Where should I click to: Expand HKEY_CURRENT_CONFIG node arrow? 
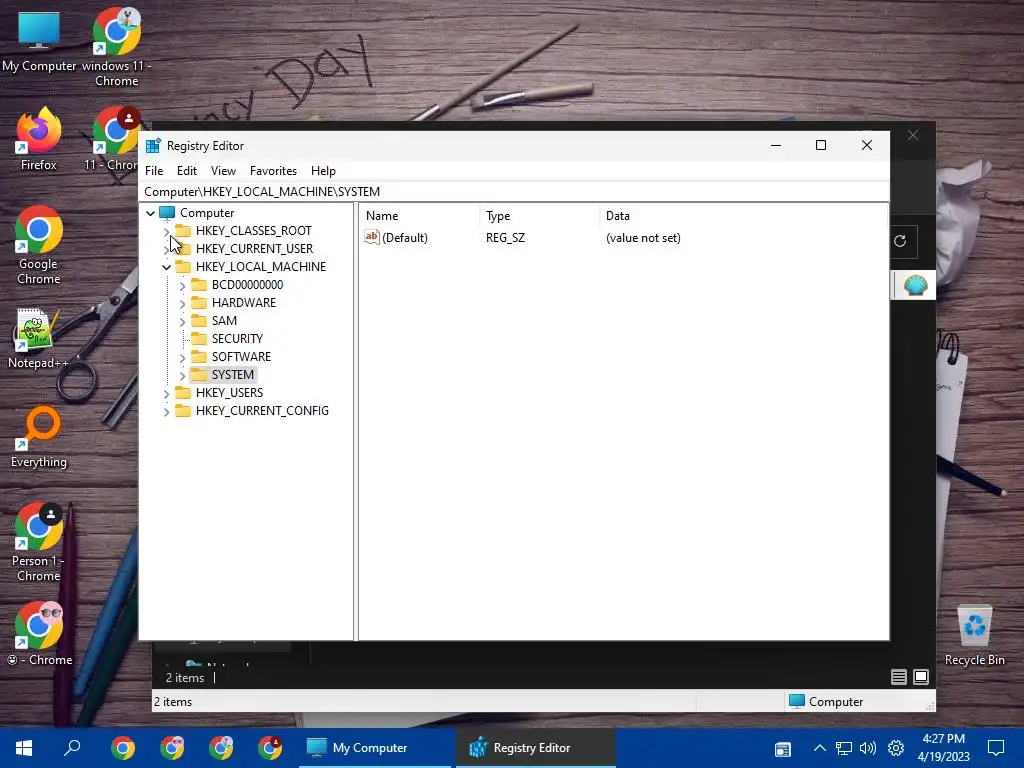click(167, 411)
